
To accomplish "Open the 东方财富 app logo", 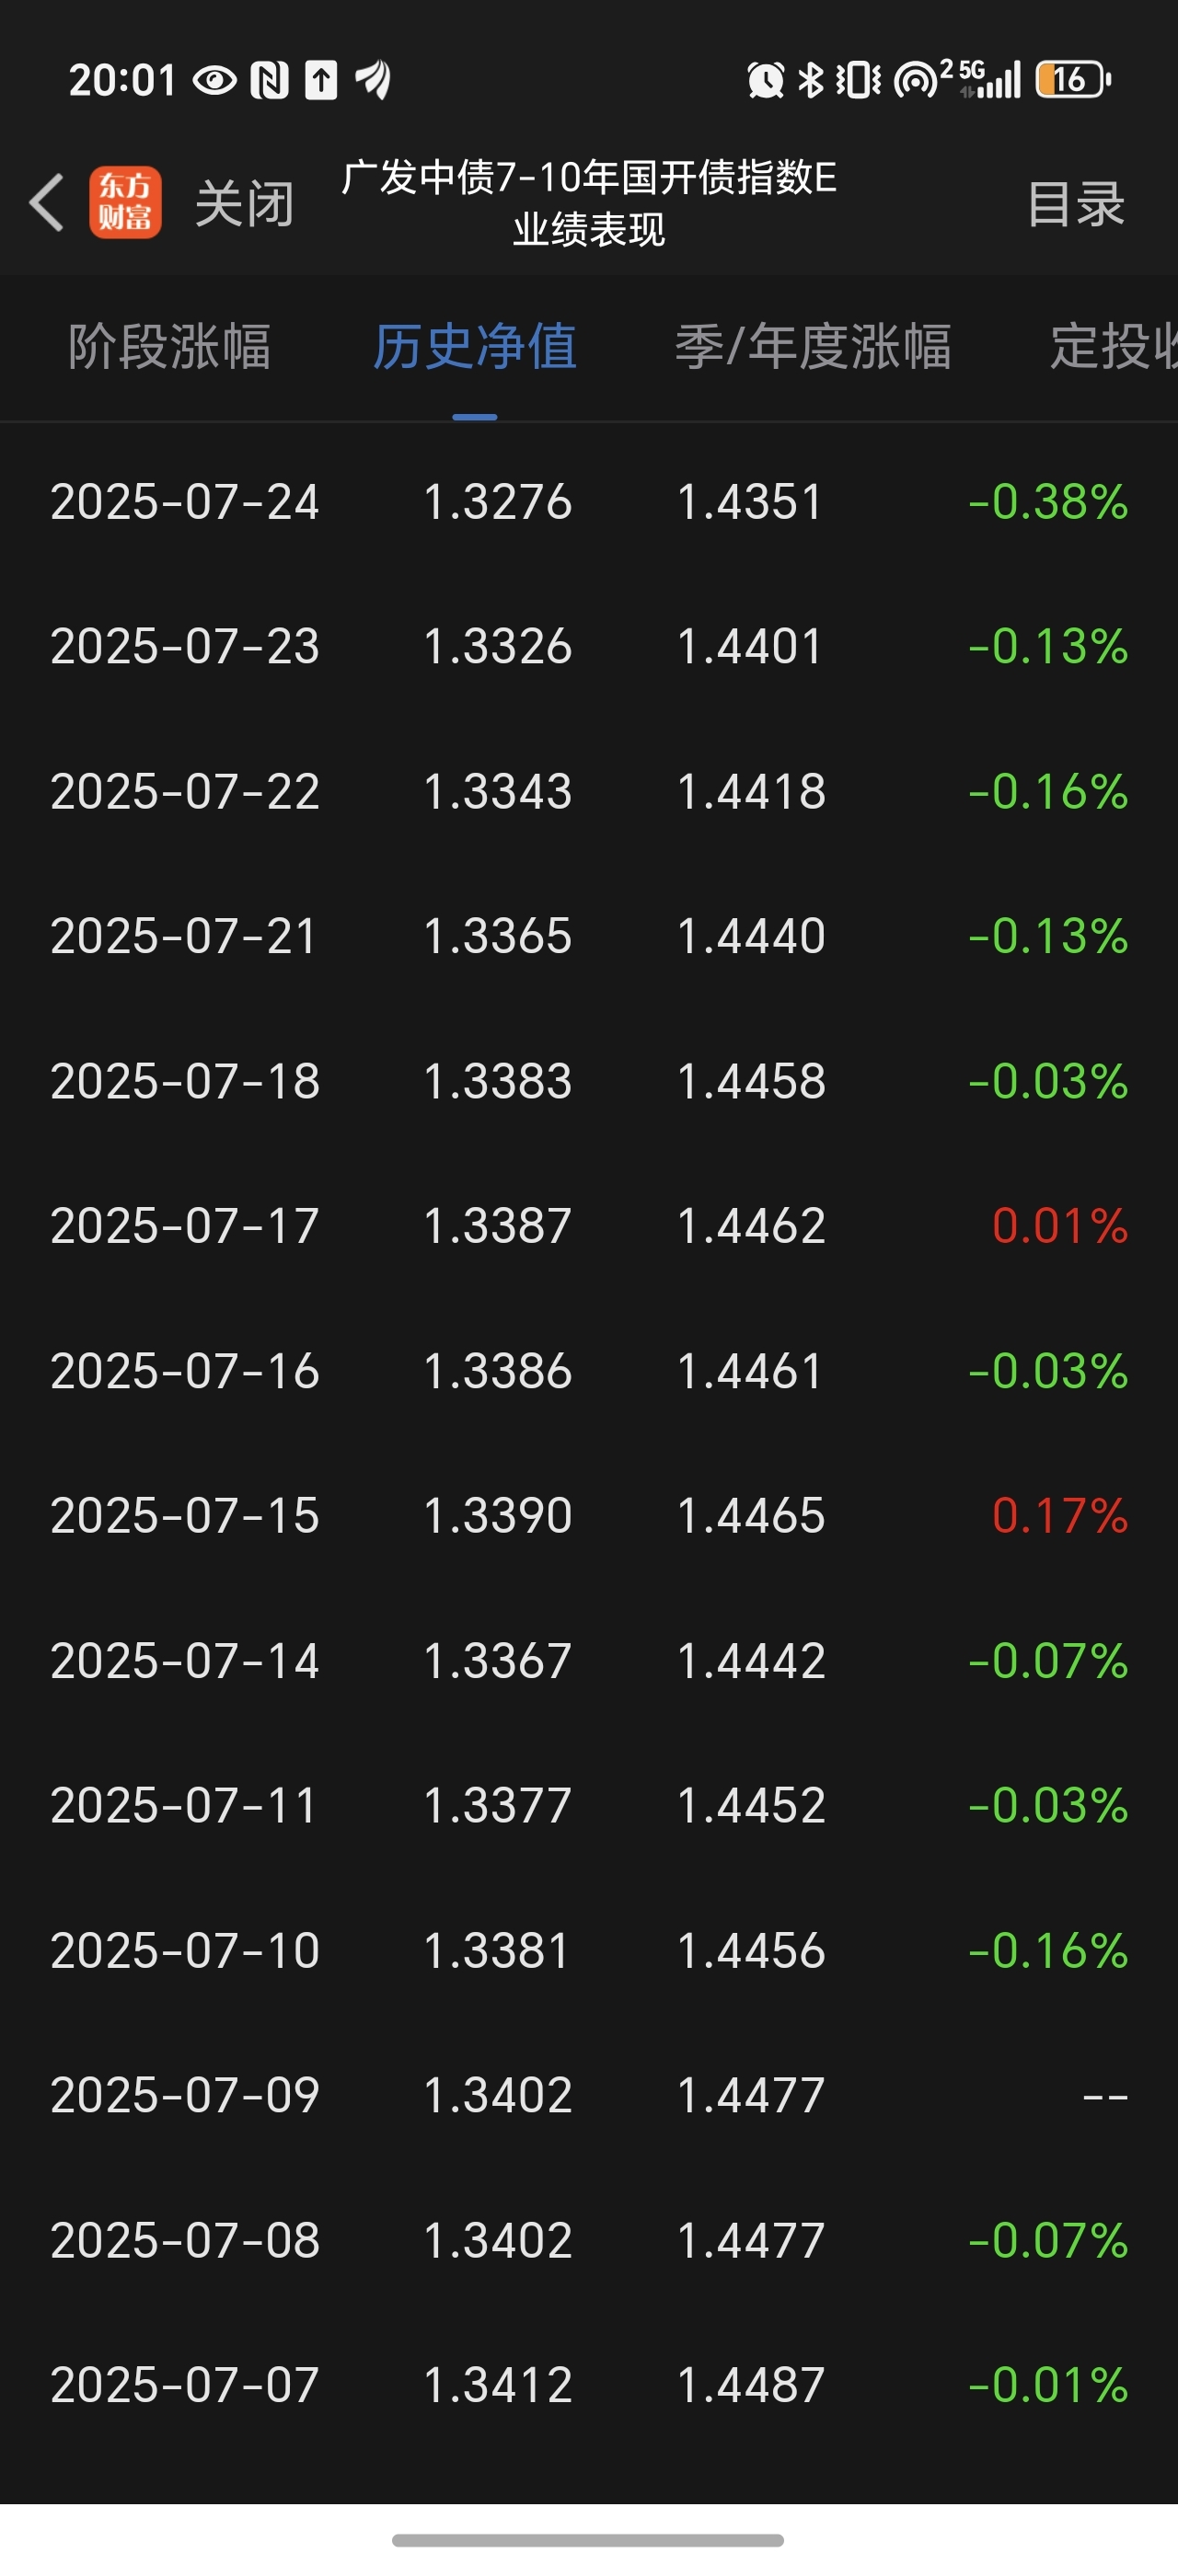I will (x=125, y=202).
